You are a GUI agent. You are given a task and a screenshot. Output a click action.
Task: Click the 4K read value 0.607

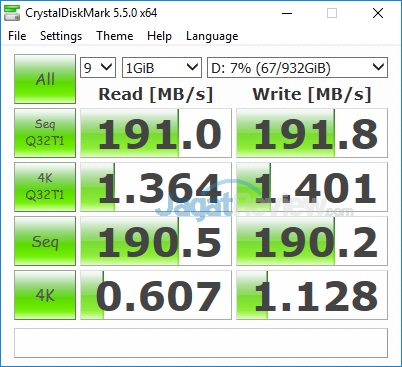pos(156,295)
